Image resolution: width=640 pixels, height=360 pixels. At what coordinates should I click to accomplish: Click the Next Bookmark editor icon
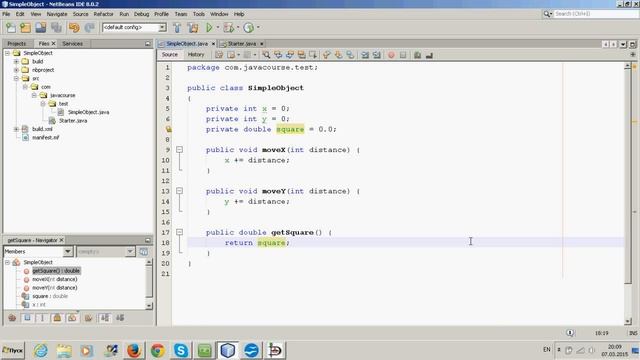(338, 55)
